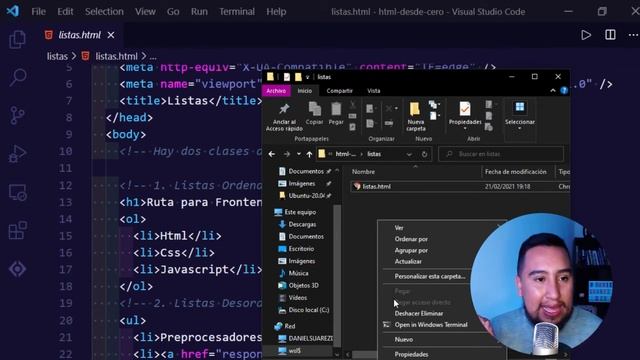Open the Edit menu in VS Code

(65, 11)
